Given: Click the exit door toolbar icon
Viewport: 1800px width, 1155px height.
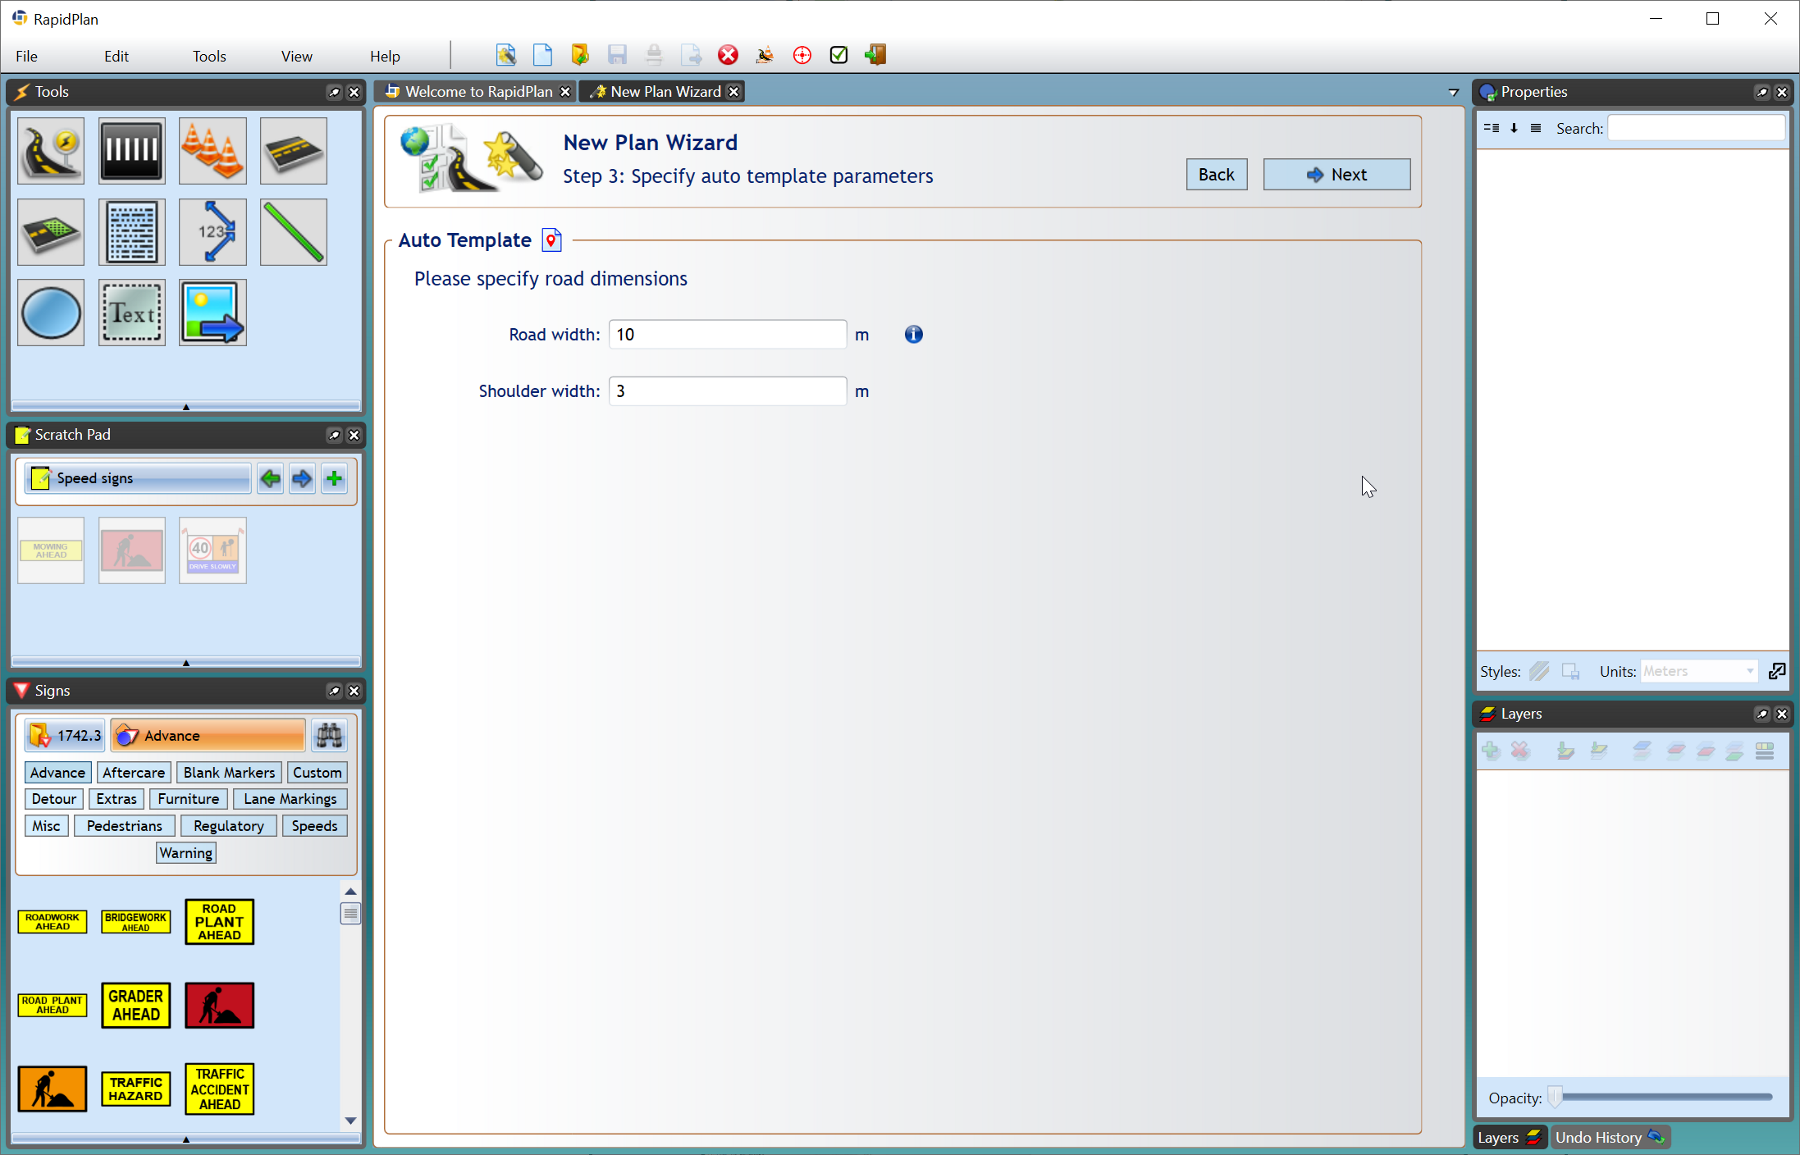Looking at the screenshot, I should [876, 55].
